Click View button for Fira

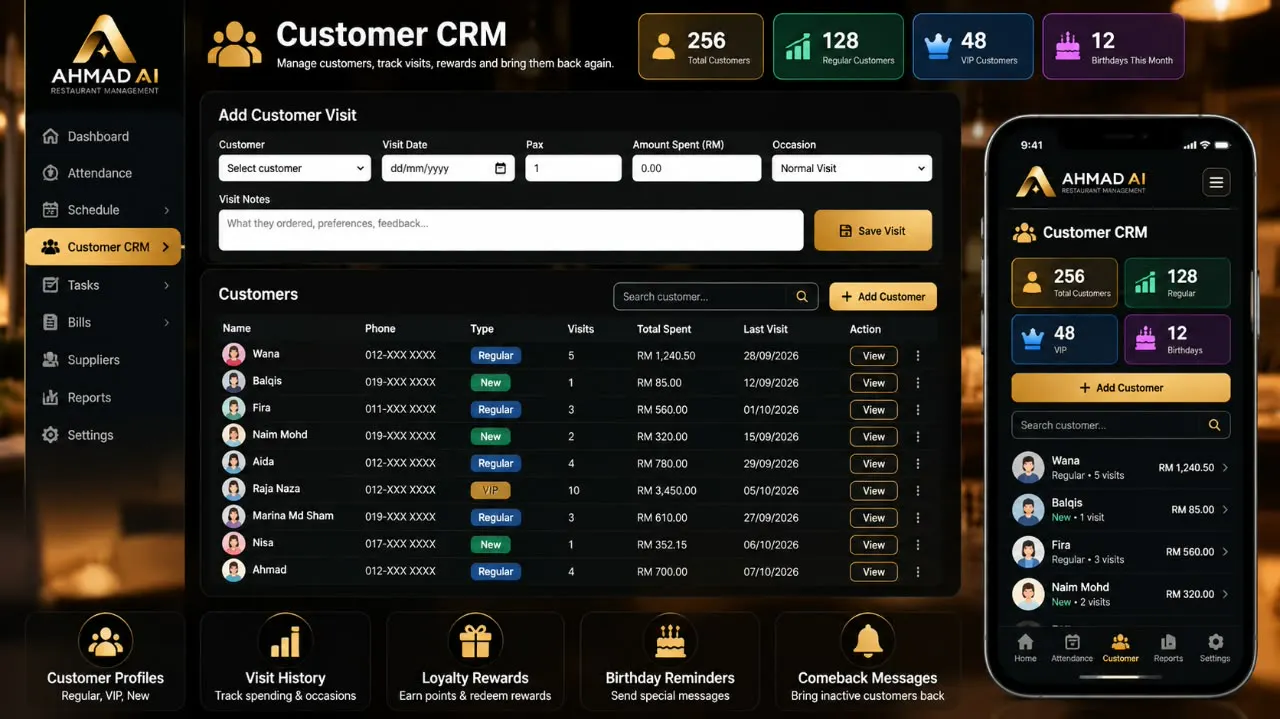click(874, 410)
